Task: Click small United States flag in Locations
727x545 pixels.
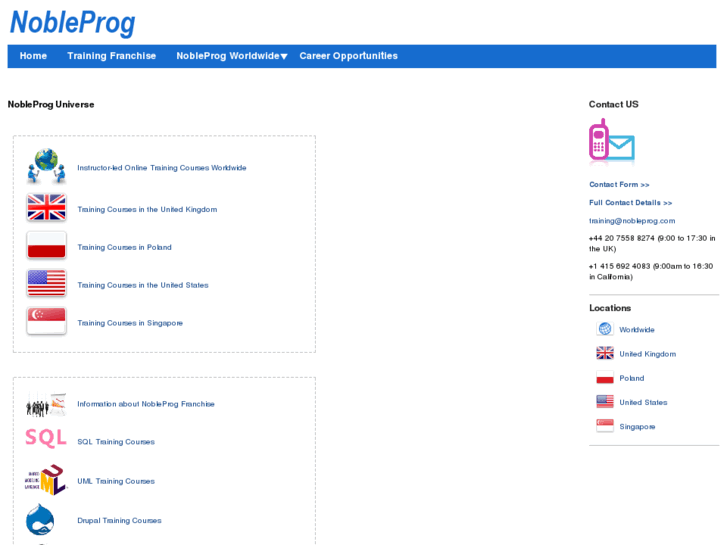Action: pyautogui.click(x=605, y=401)
